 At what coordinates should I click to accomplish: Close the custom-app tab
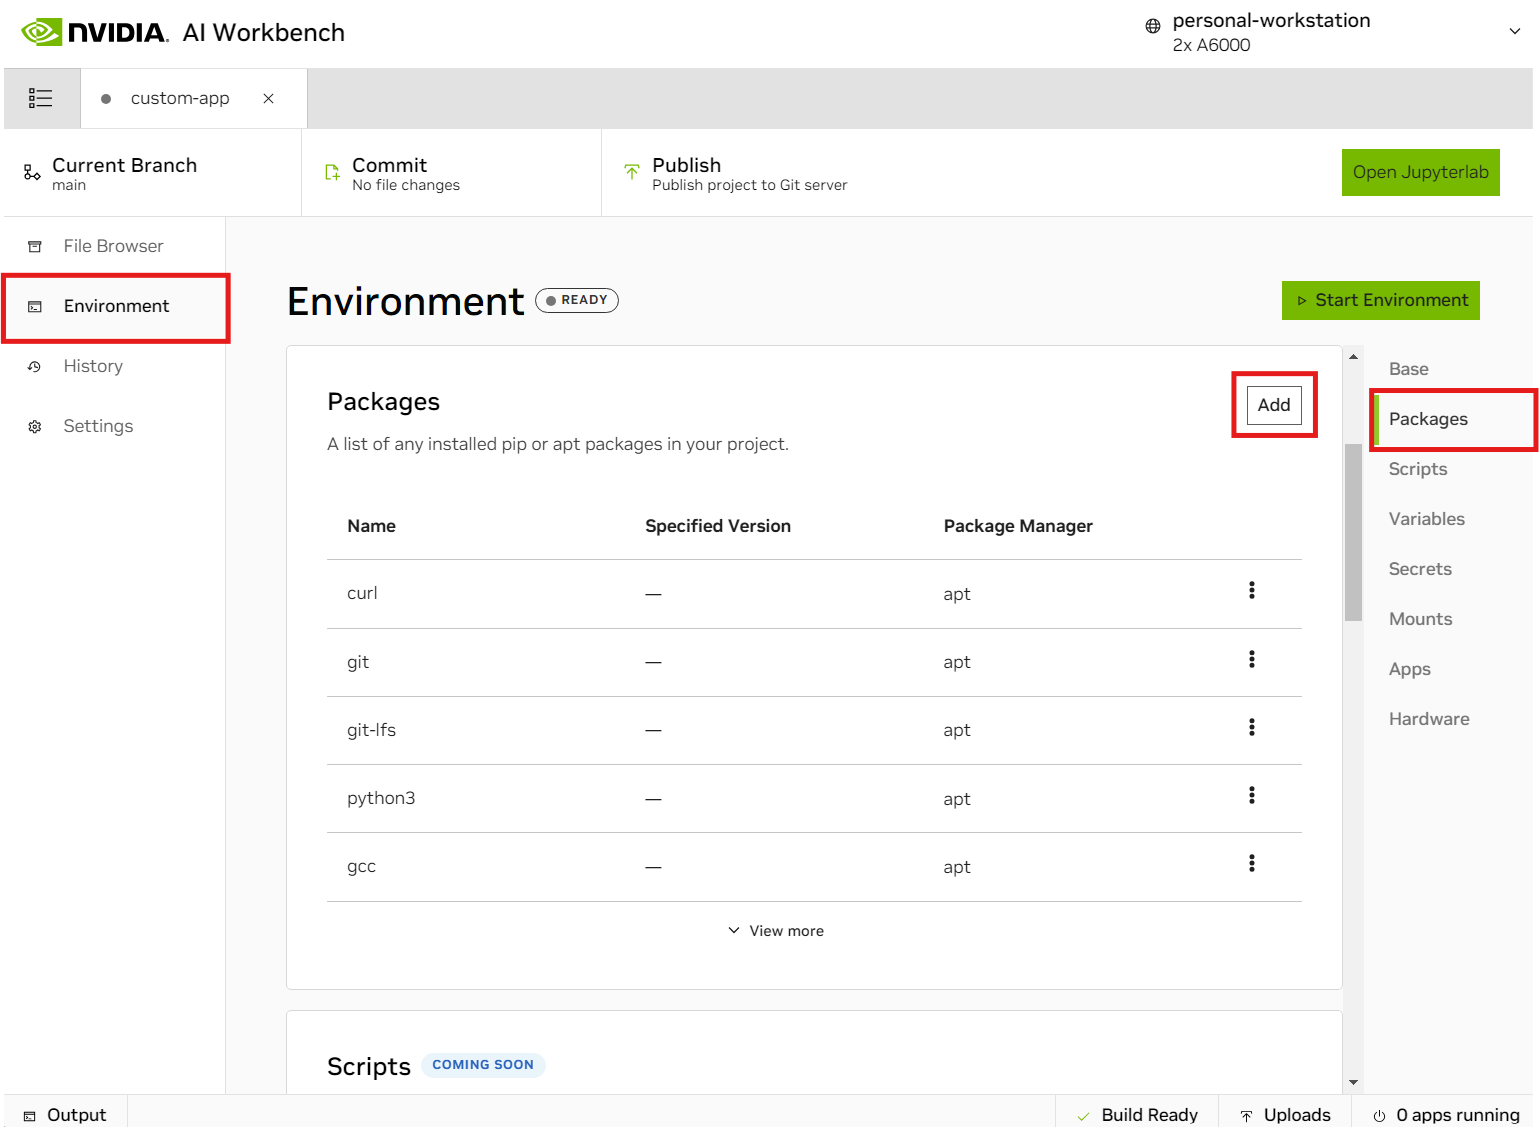268,98
